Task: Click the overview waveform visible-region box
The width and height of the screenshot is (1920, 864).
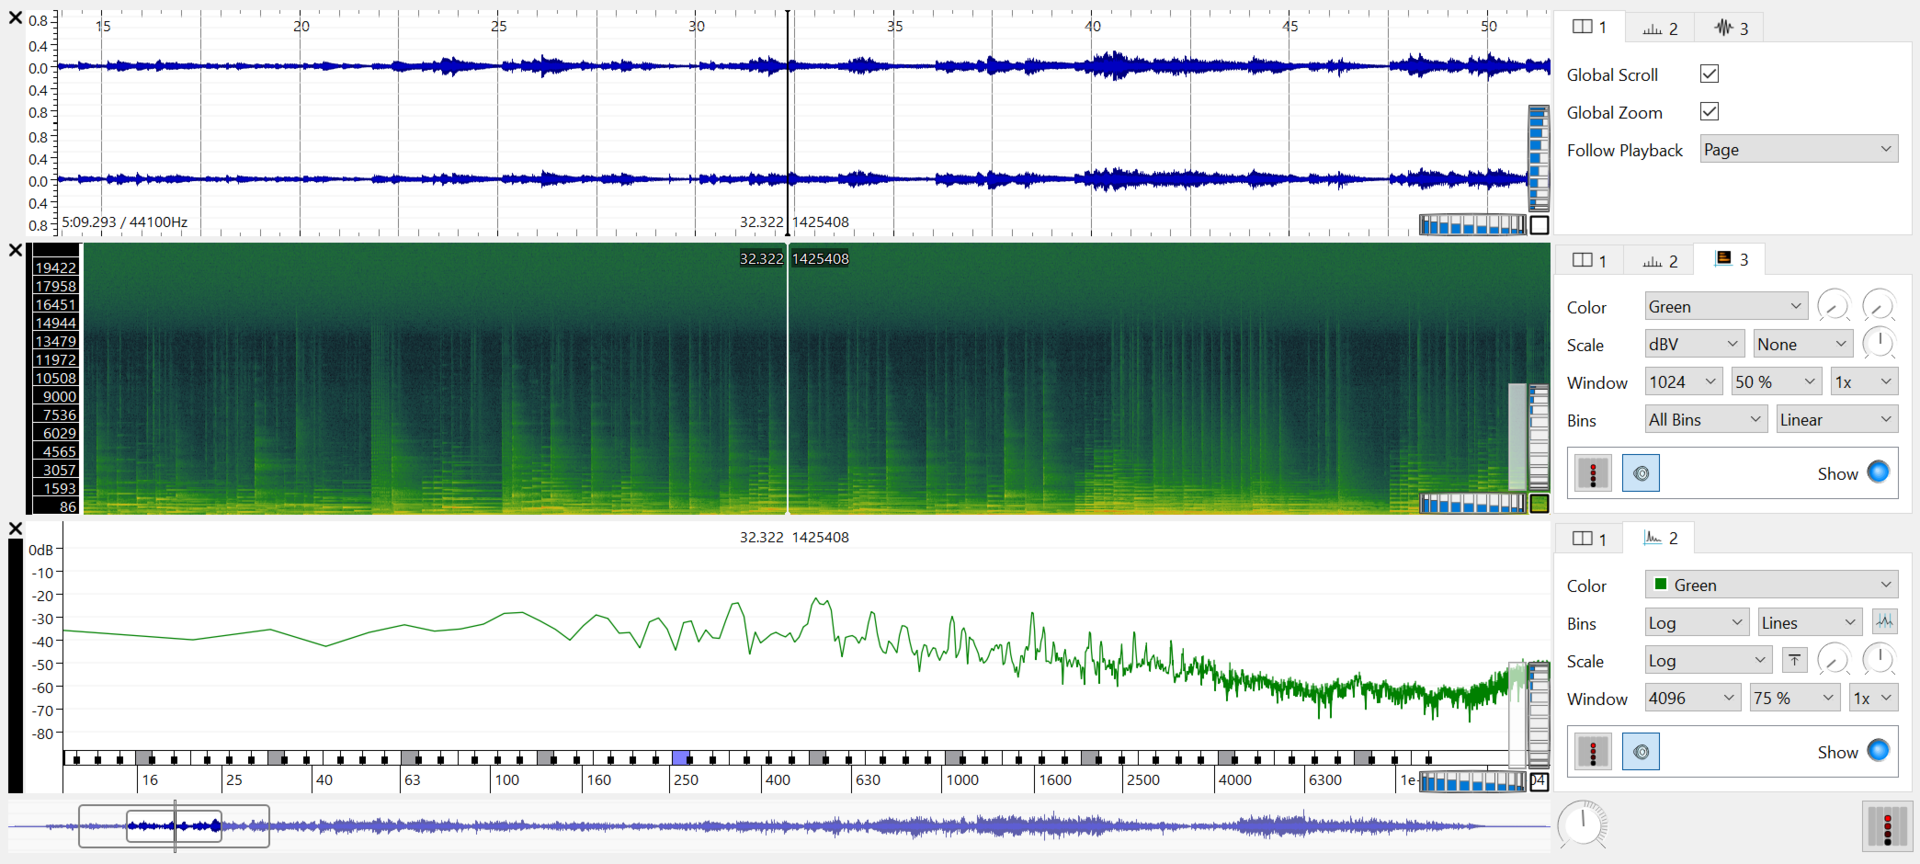Action: 174,826
